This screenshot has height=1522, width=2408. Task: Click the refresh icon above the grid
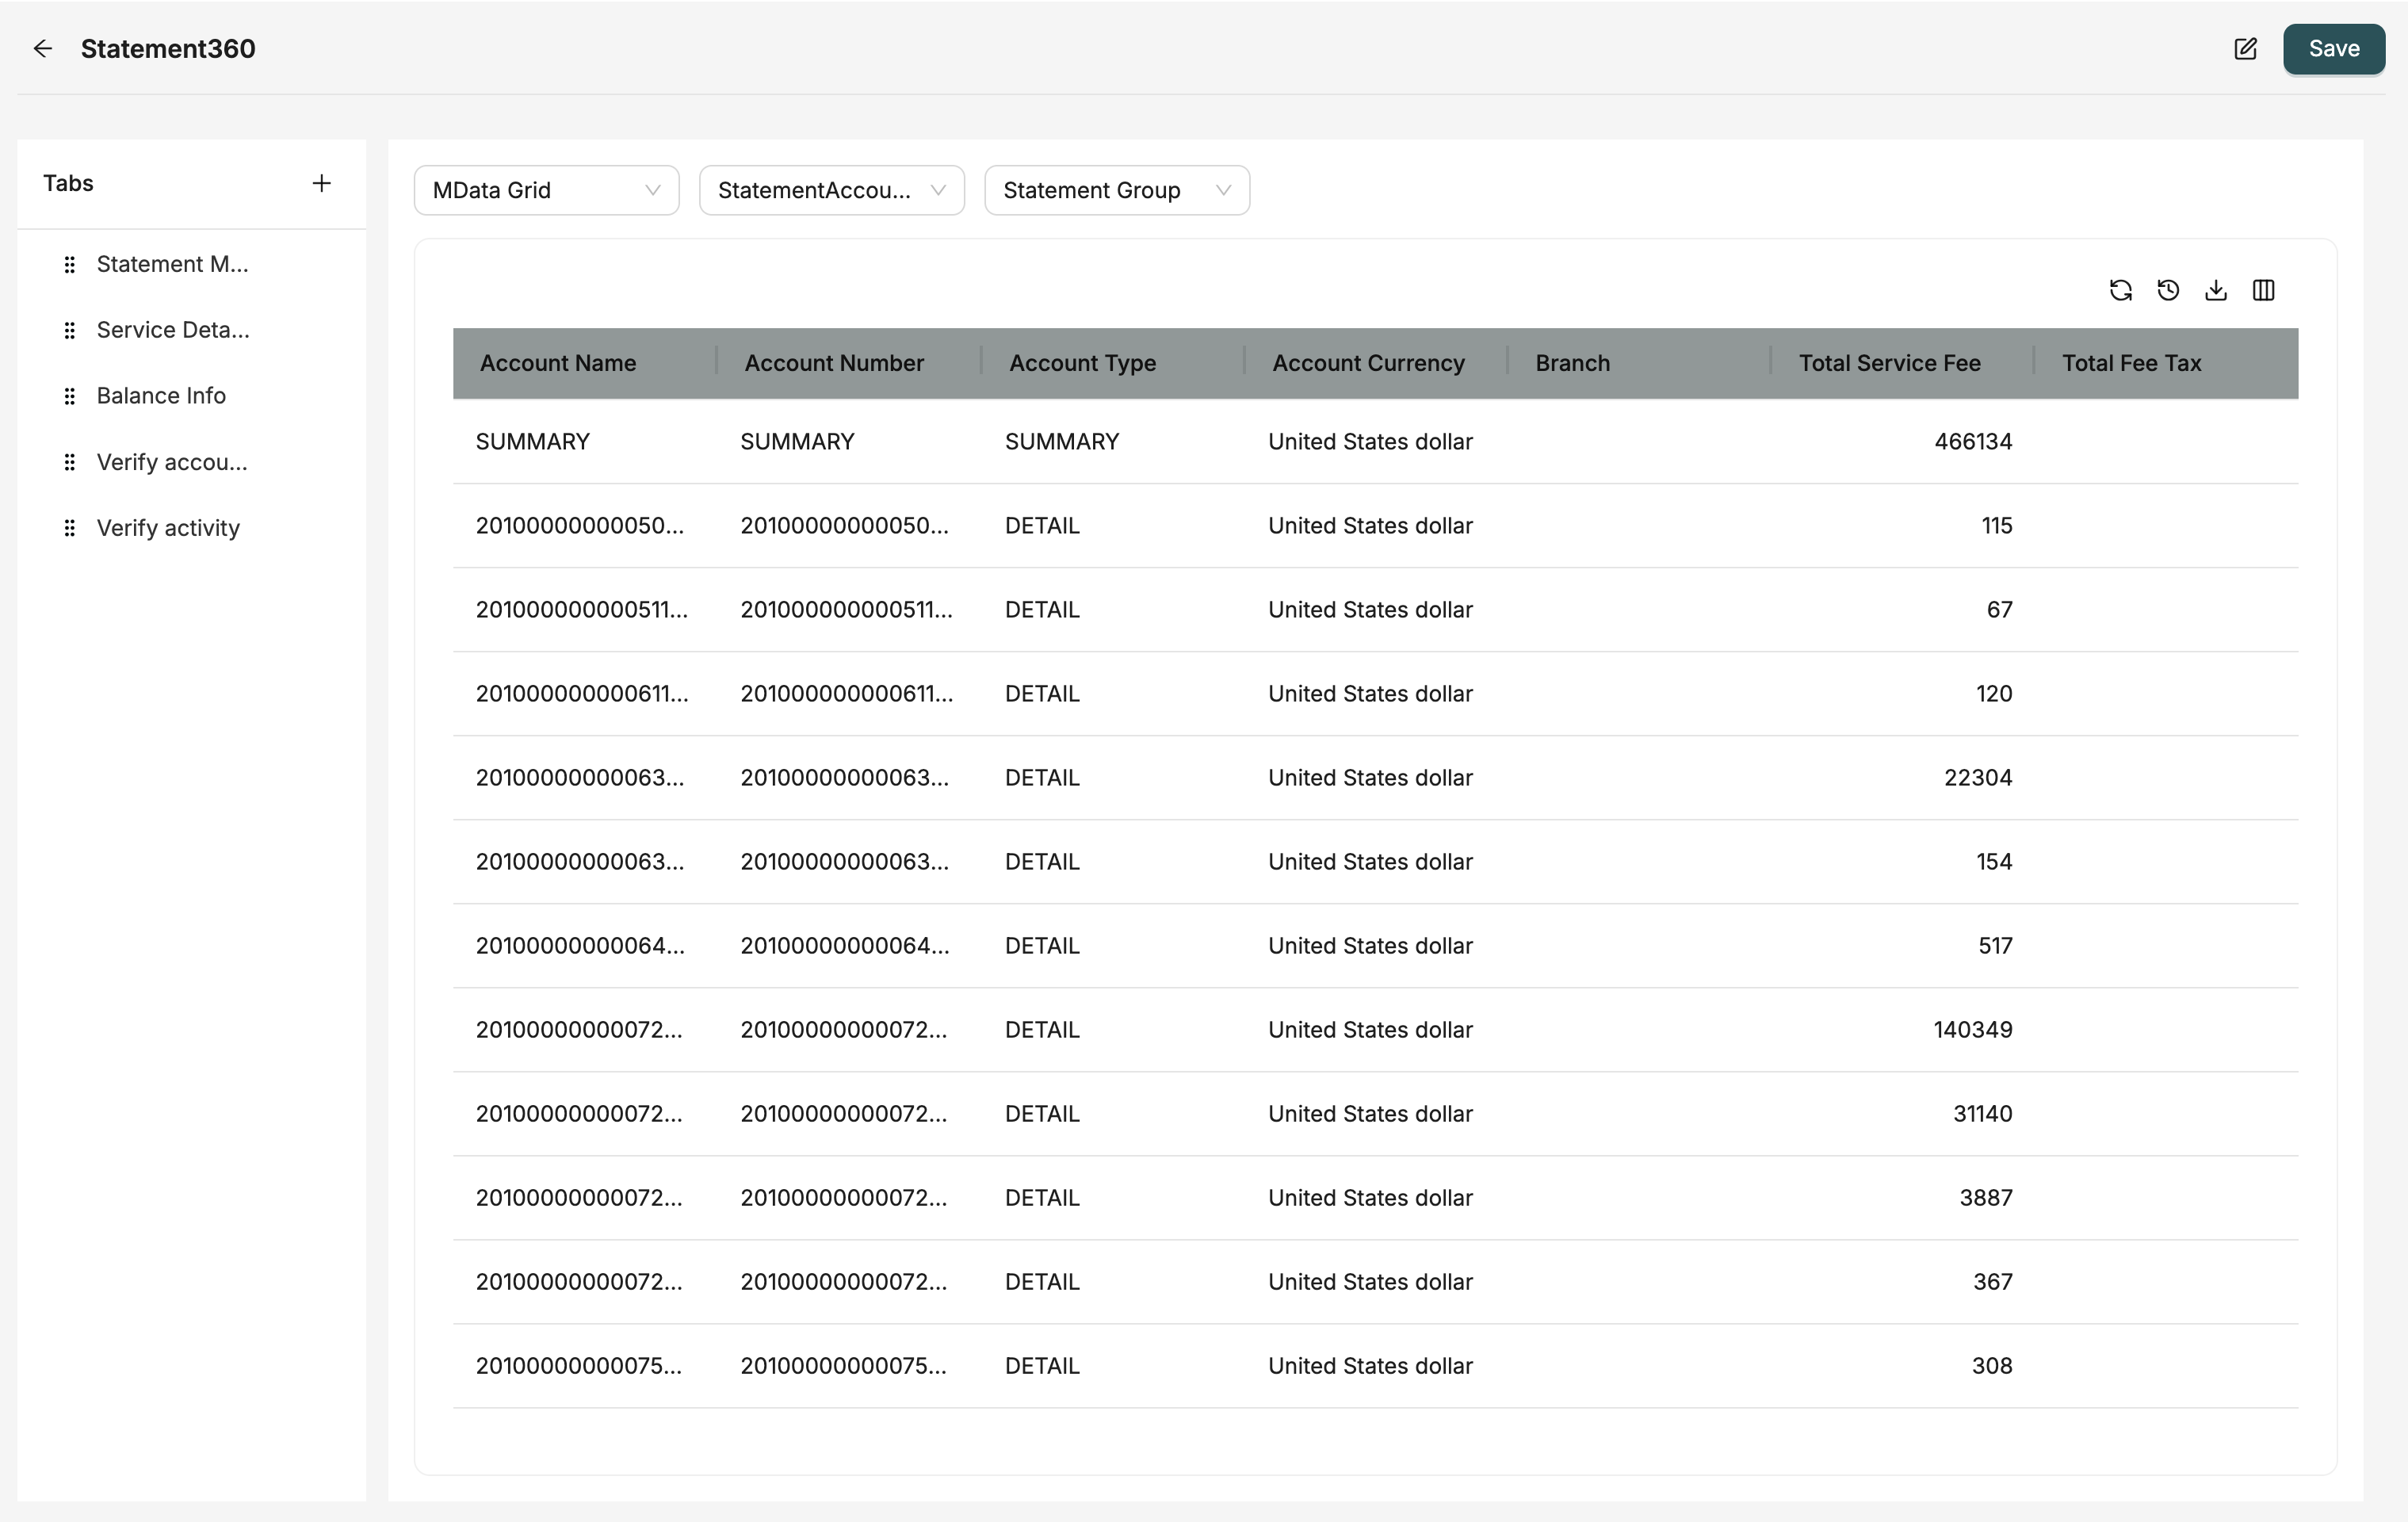[x=2120, y=290]
